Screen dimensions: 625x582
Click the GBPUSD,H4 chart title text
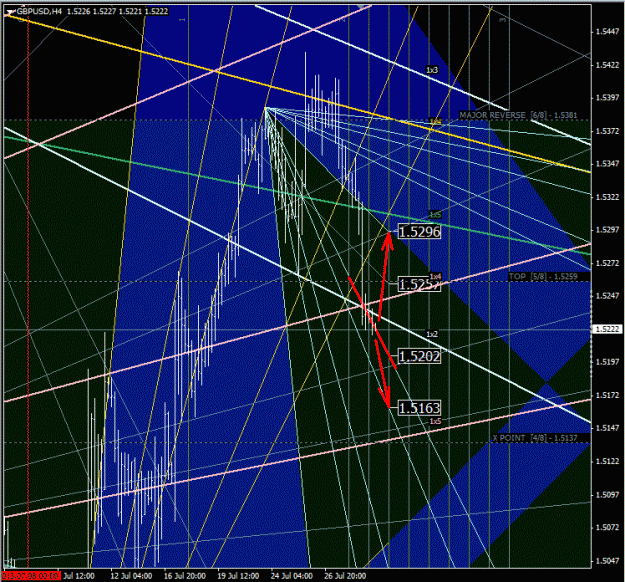(39, 12)
